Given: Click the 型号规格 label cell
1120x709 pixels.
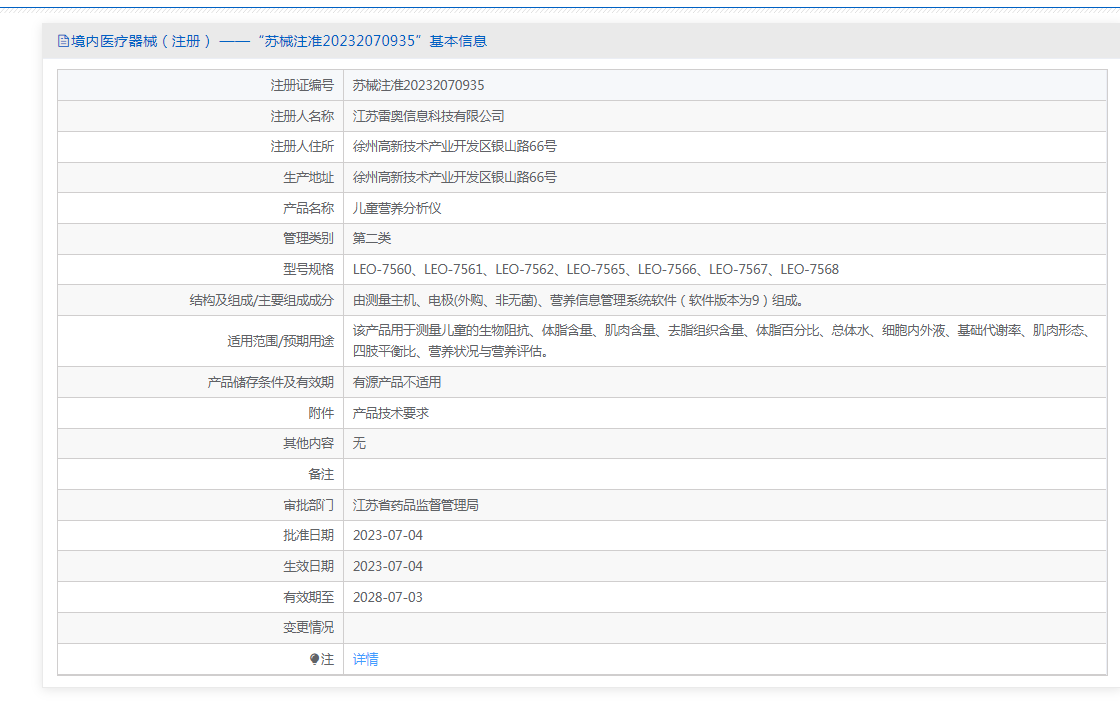Looking at the screenshot, I should click(x=201, y=269).
